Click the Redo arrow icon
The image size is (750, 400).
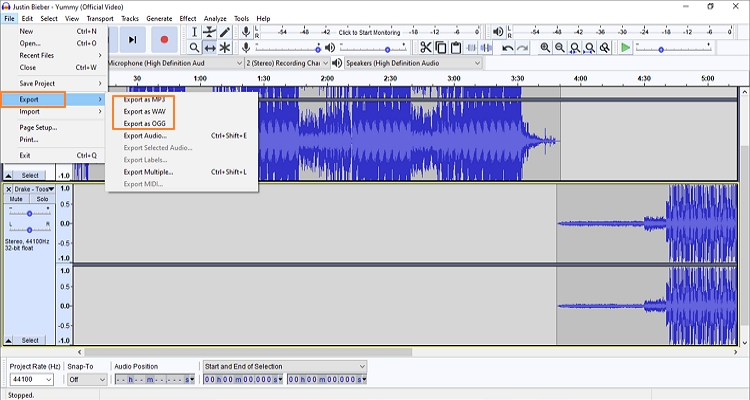click(x=523, y=47)
